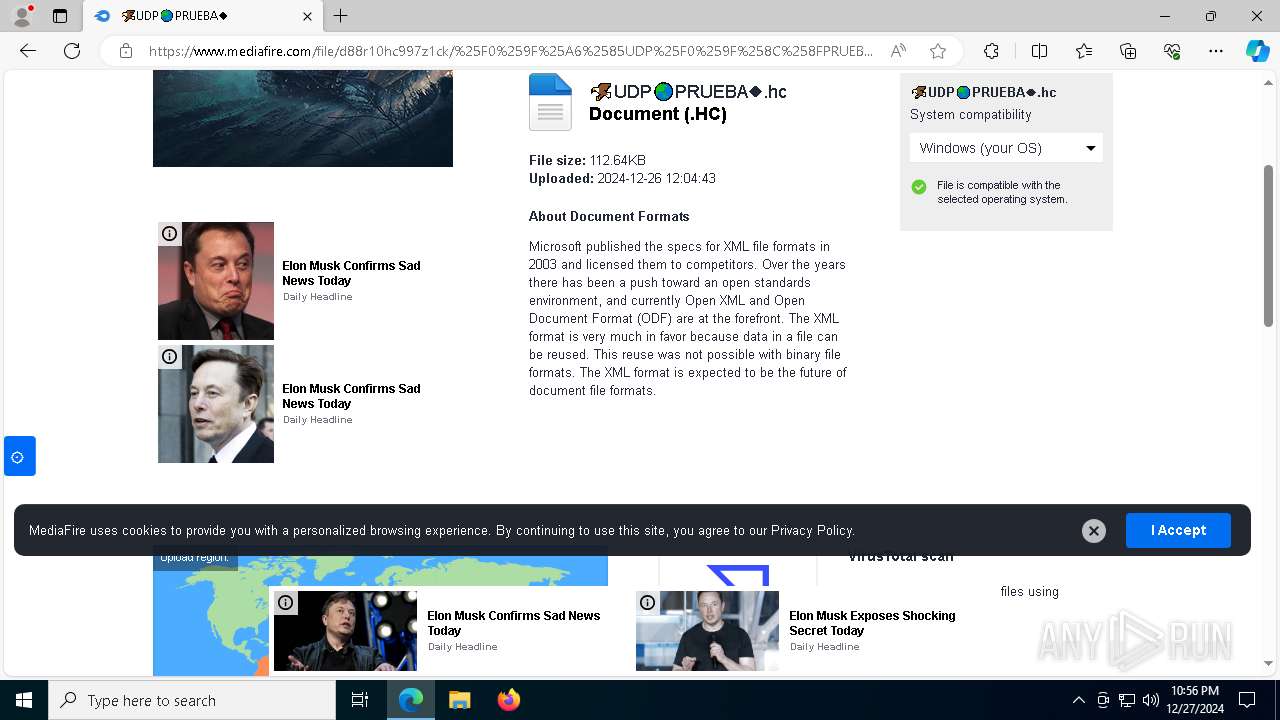Open the Favorites list
This screenshot has height=720, width=1280.
[x=1084, y=51]
